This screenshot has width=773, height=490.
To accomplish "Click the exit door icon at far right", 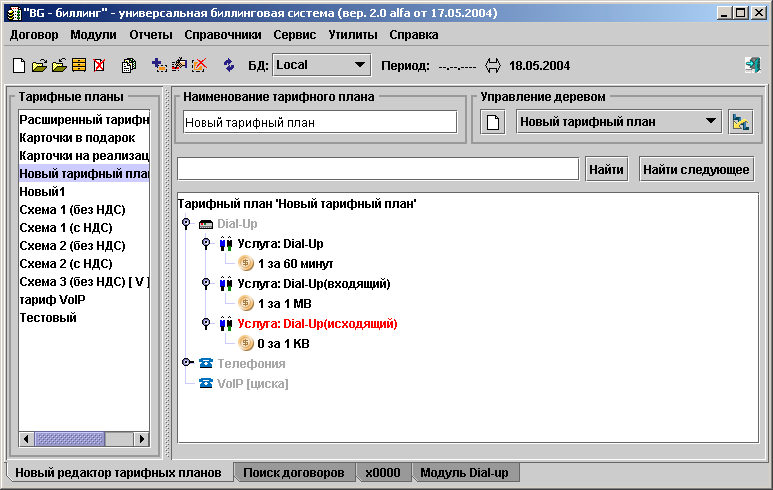I will tap(752, 66).
